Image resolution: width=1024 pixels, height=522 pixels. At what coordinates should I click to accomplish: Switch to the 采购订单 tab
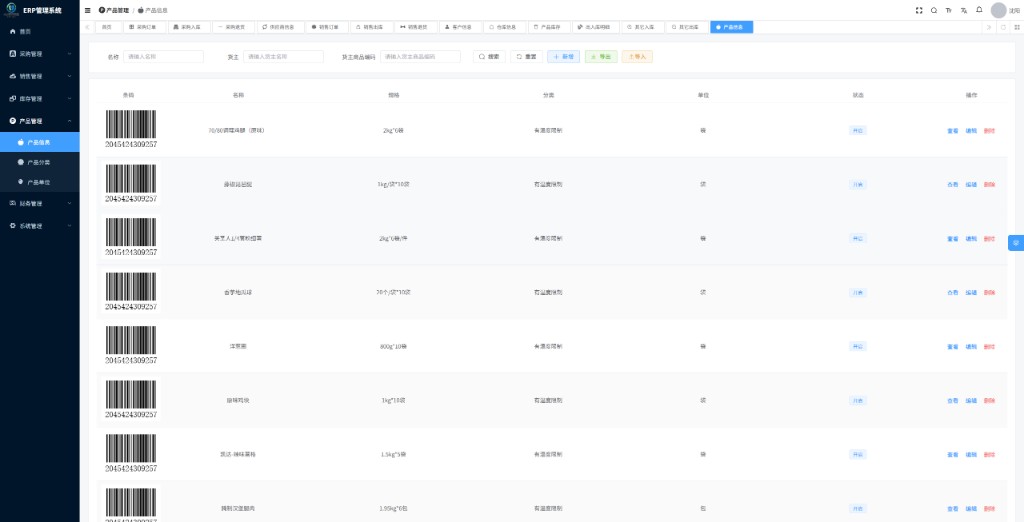144,27
